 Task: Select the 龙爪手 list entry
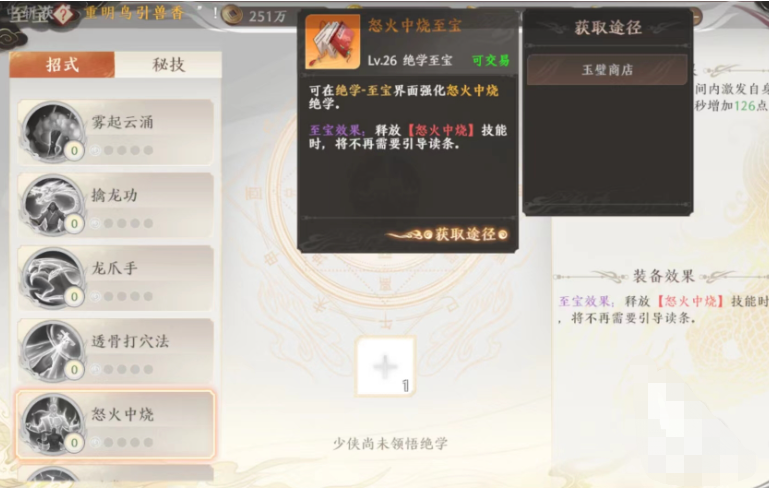pyautogui.click(x=115, y=278)
